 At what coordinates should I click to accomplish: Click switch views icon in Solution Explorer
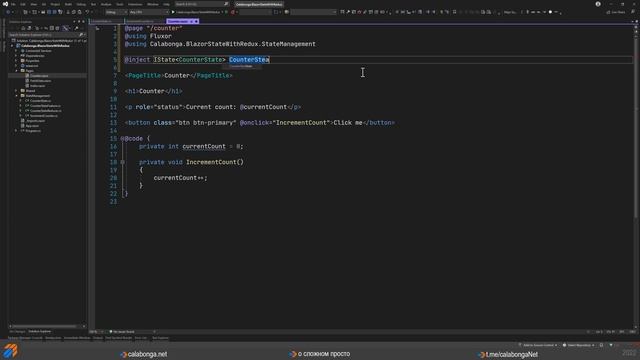coord(29,28)
